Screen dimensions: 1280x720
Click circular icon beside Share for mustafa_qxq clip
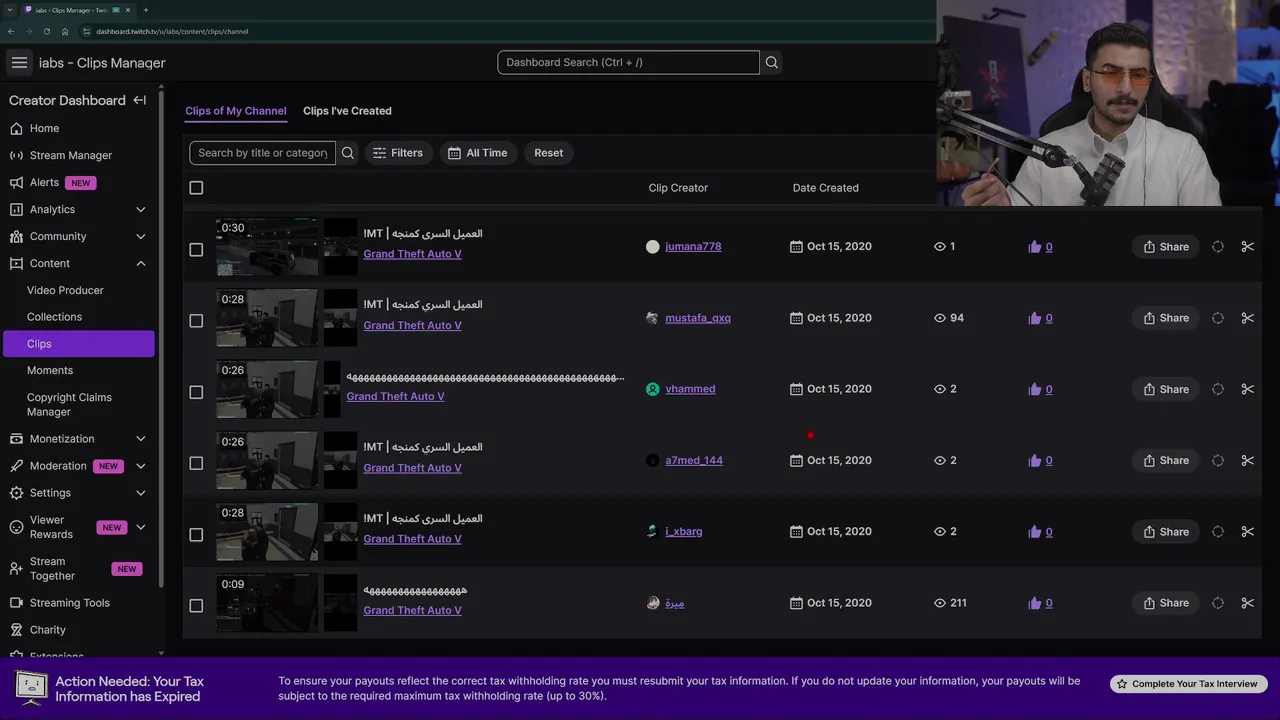click(x=1218, y=318)
